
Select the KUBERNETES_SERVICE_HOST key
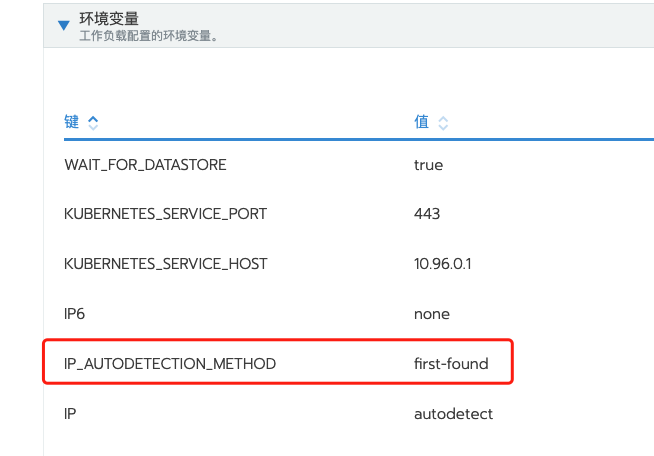165,264
